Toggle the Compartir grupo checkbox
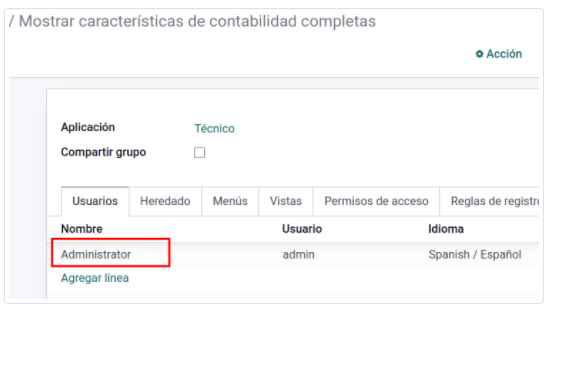The image size is (583, 381). click(x=199, y=152)
